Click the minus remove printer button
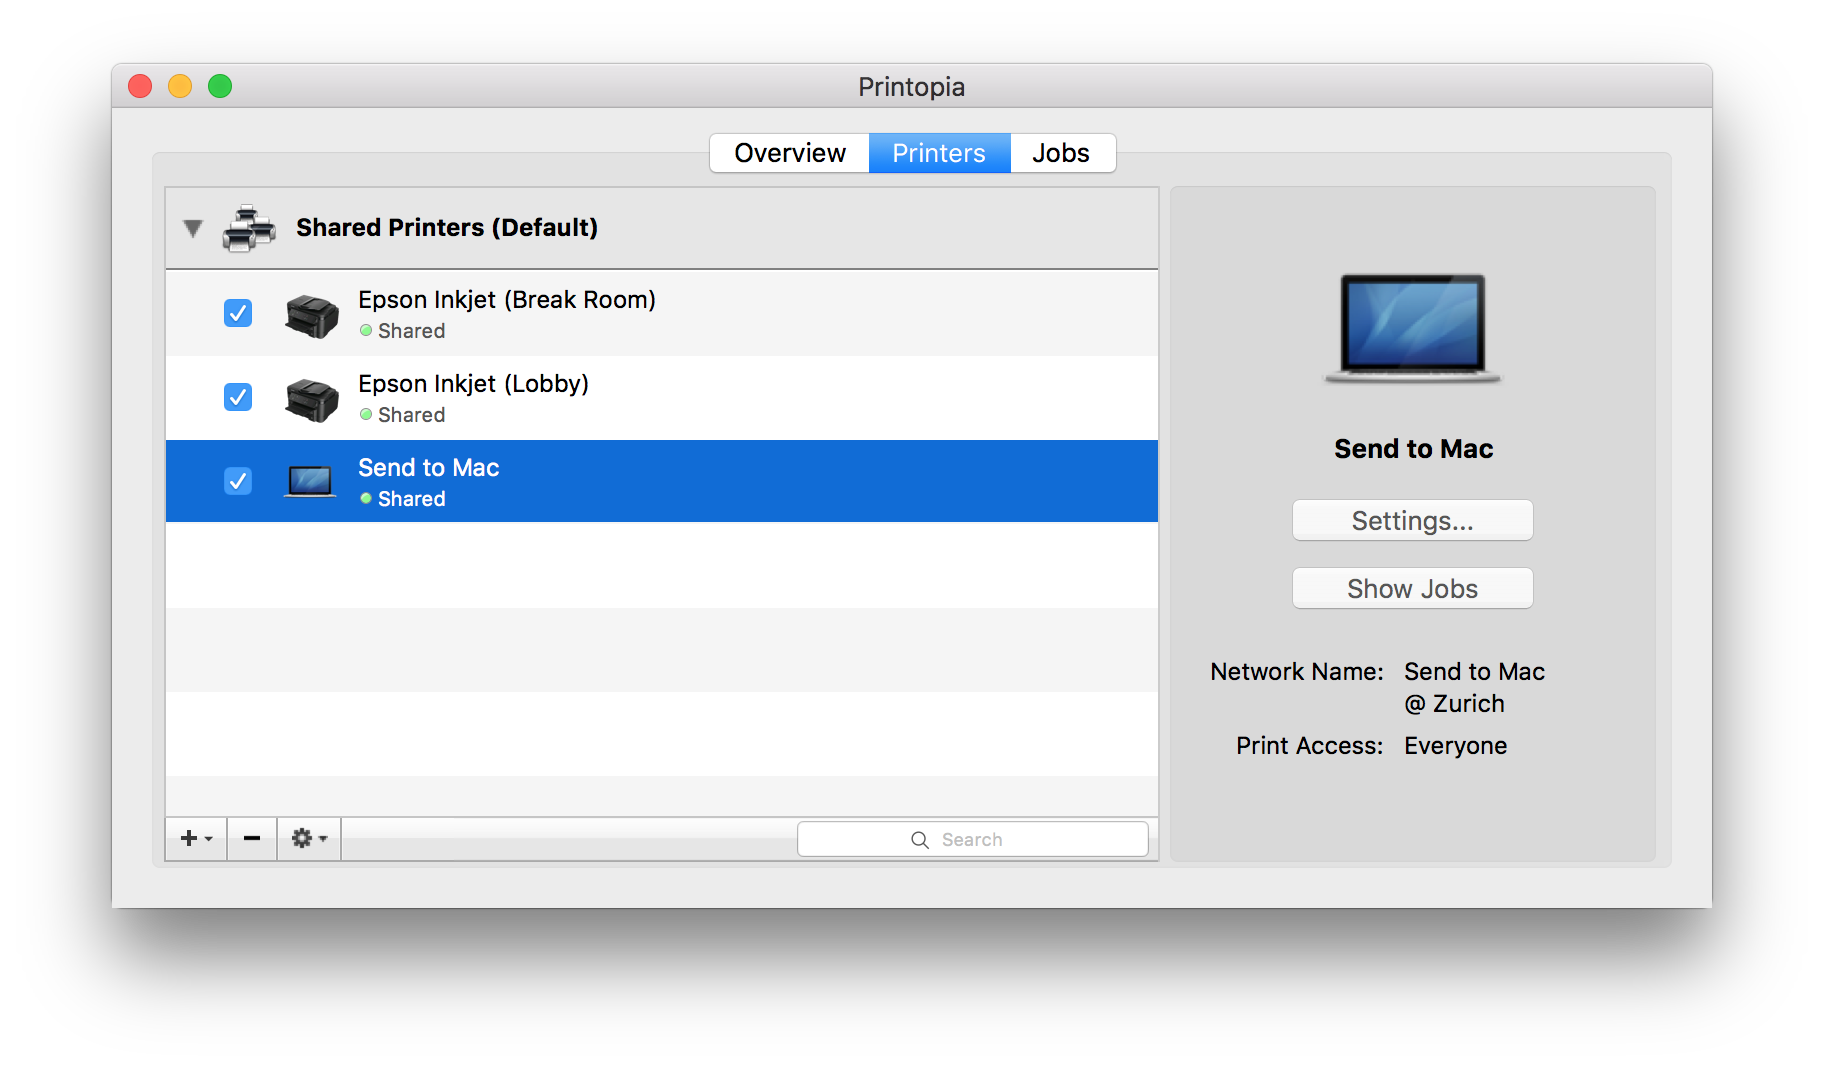 click(x=252, y=839)
